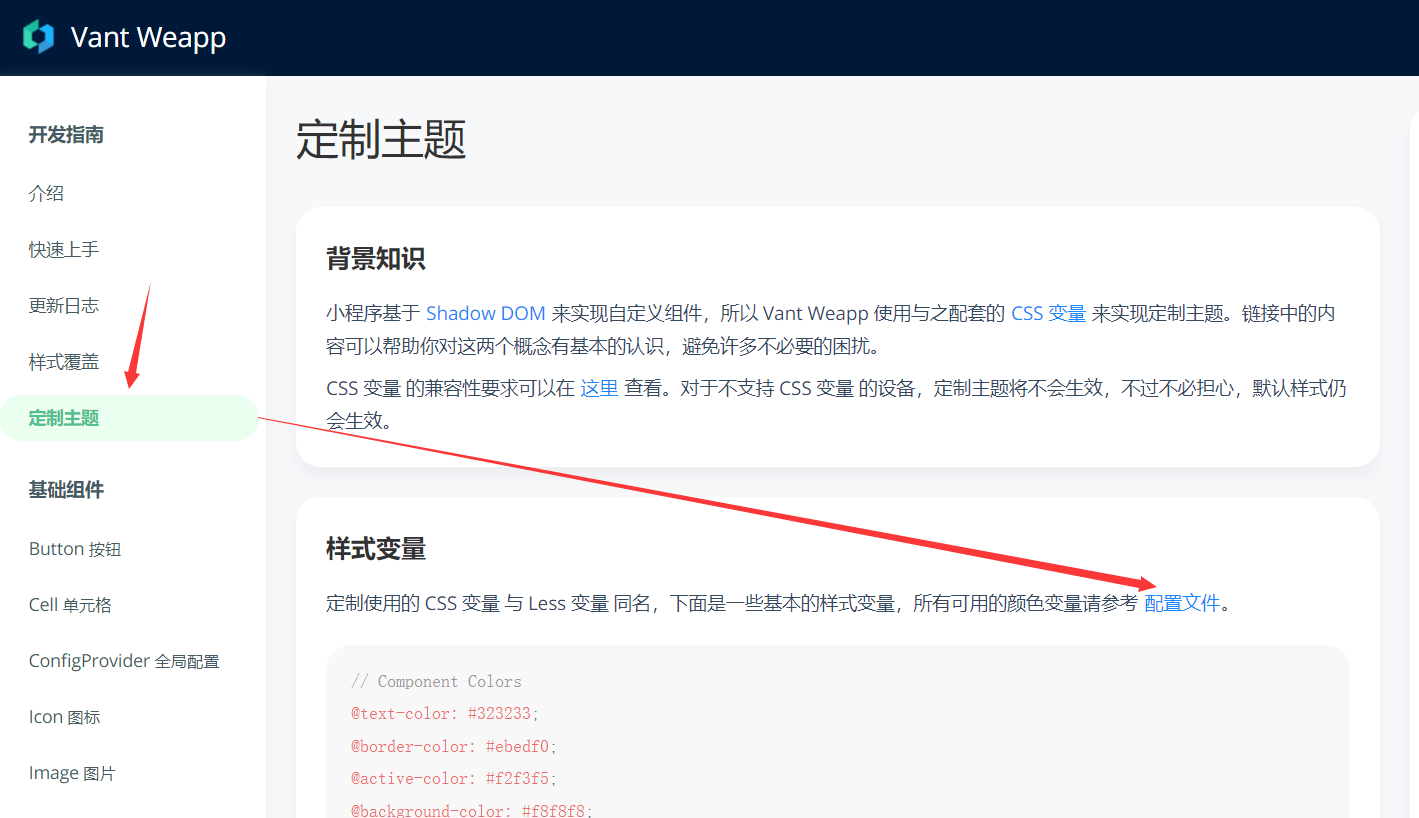
Task: Open the Button 按钮 component docs
Action: tap(74, 548)
